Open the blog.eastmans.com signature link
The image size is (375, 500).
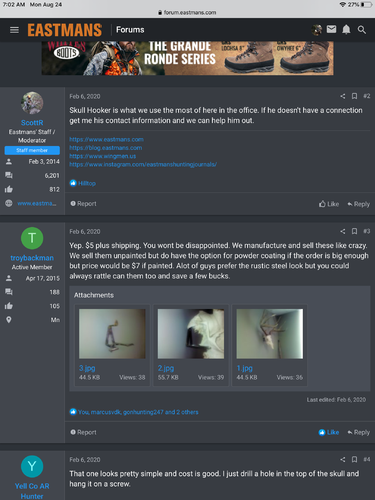click(x=106, y=148)
